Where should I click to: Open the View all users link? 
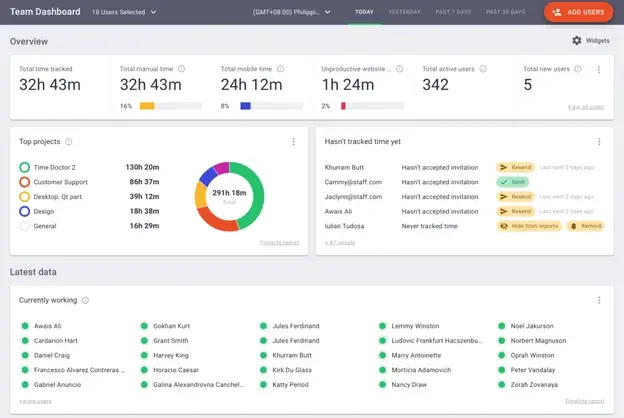(585, 106)
